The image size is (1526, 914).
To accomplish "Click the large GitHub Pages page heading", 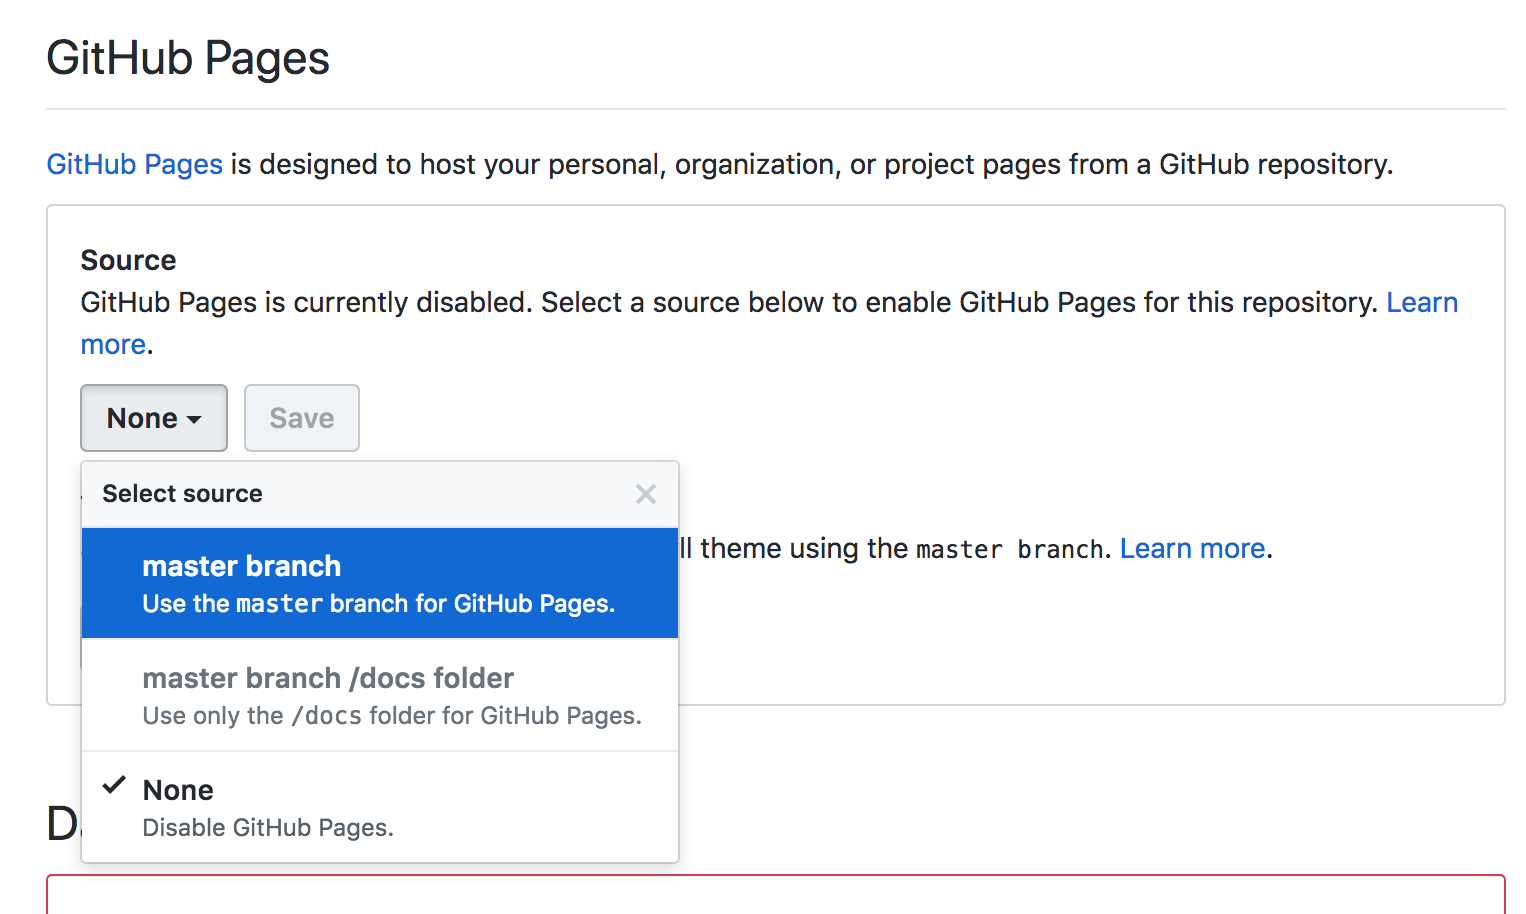I will (x=188, y=58).
